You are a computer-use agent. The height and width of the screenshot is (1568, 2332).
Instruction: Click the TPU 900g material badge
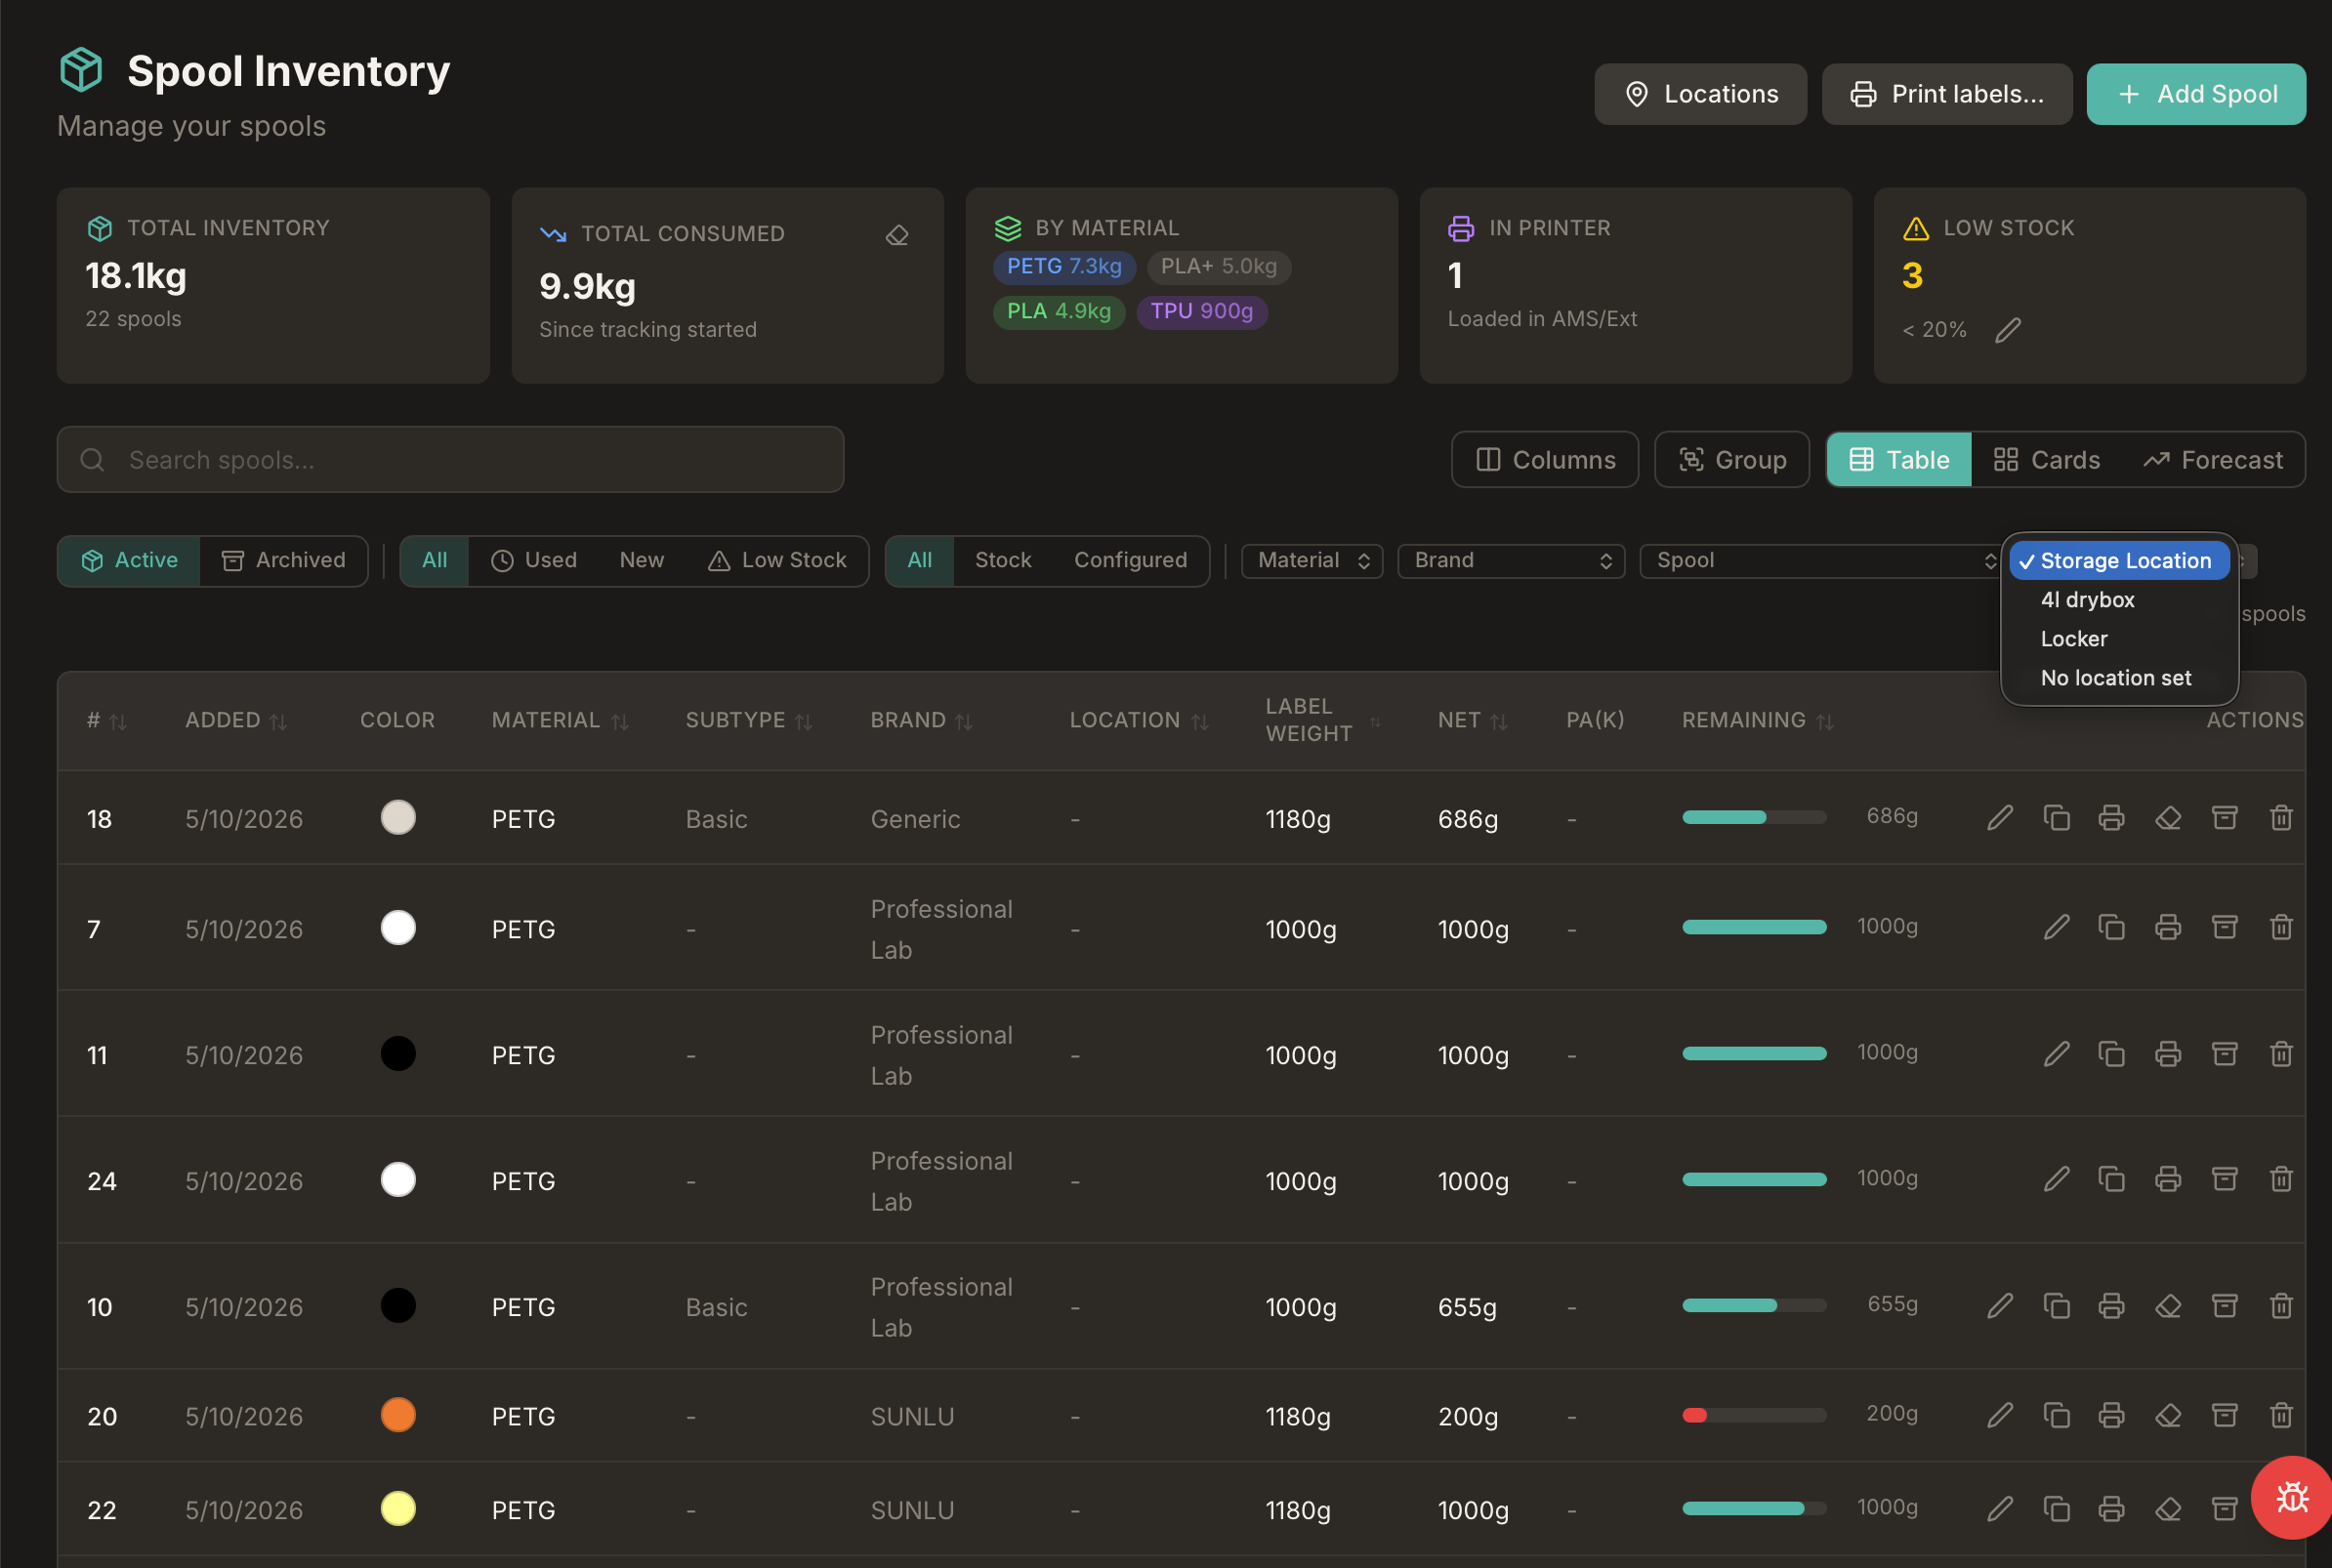(x=1202, y=312)
